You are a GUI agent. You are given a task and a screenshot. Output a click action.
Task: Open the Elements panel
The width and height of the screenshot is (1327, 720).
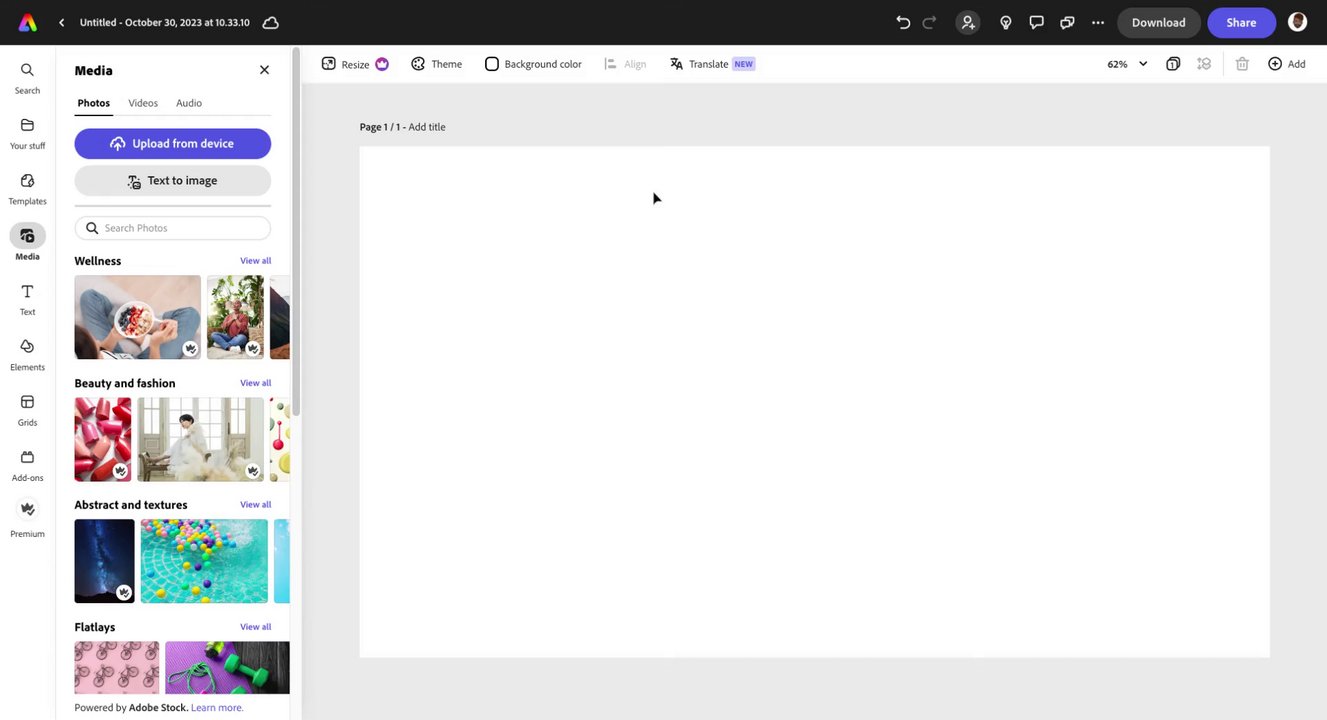pos(27,354)
